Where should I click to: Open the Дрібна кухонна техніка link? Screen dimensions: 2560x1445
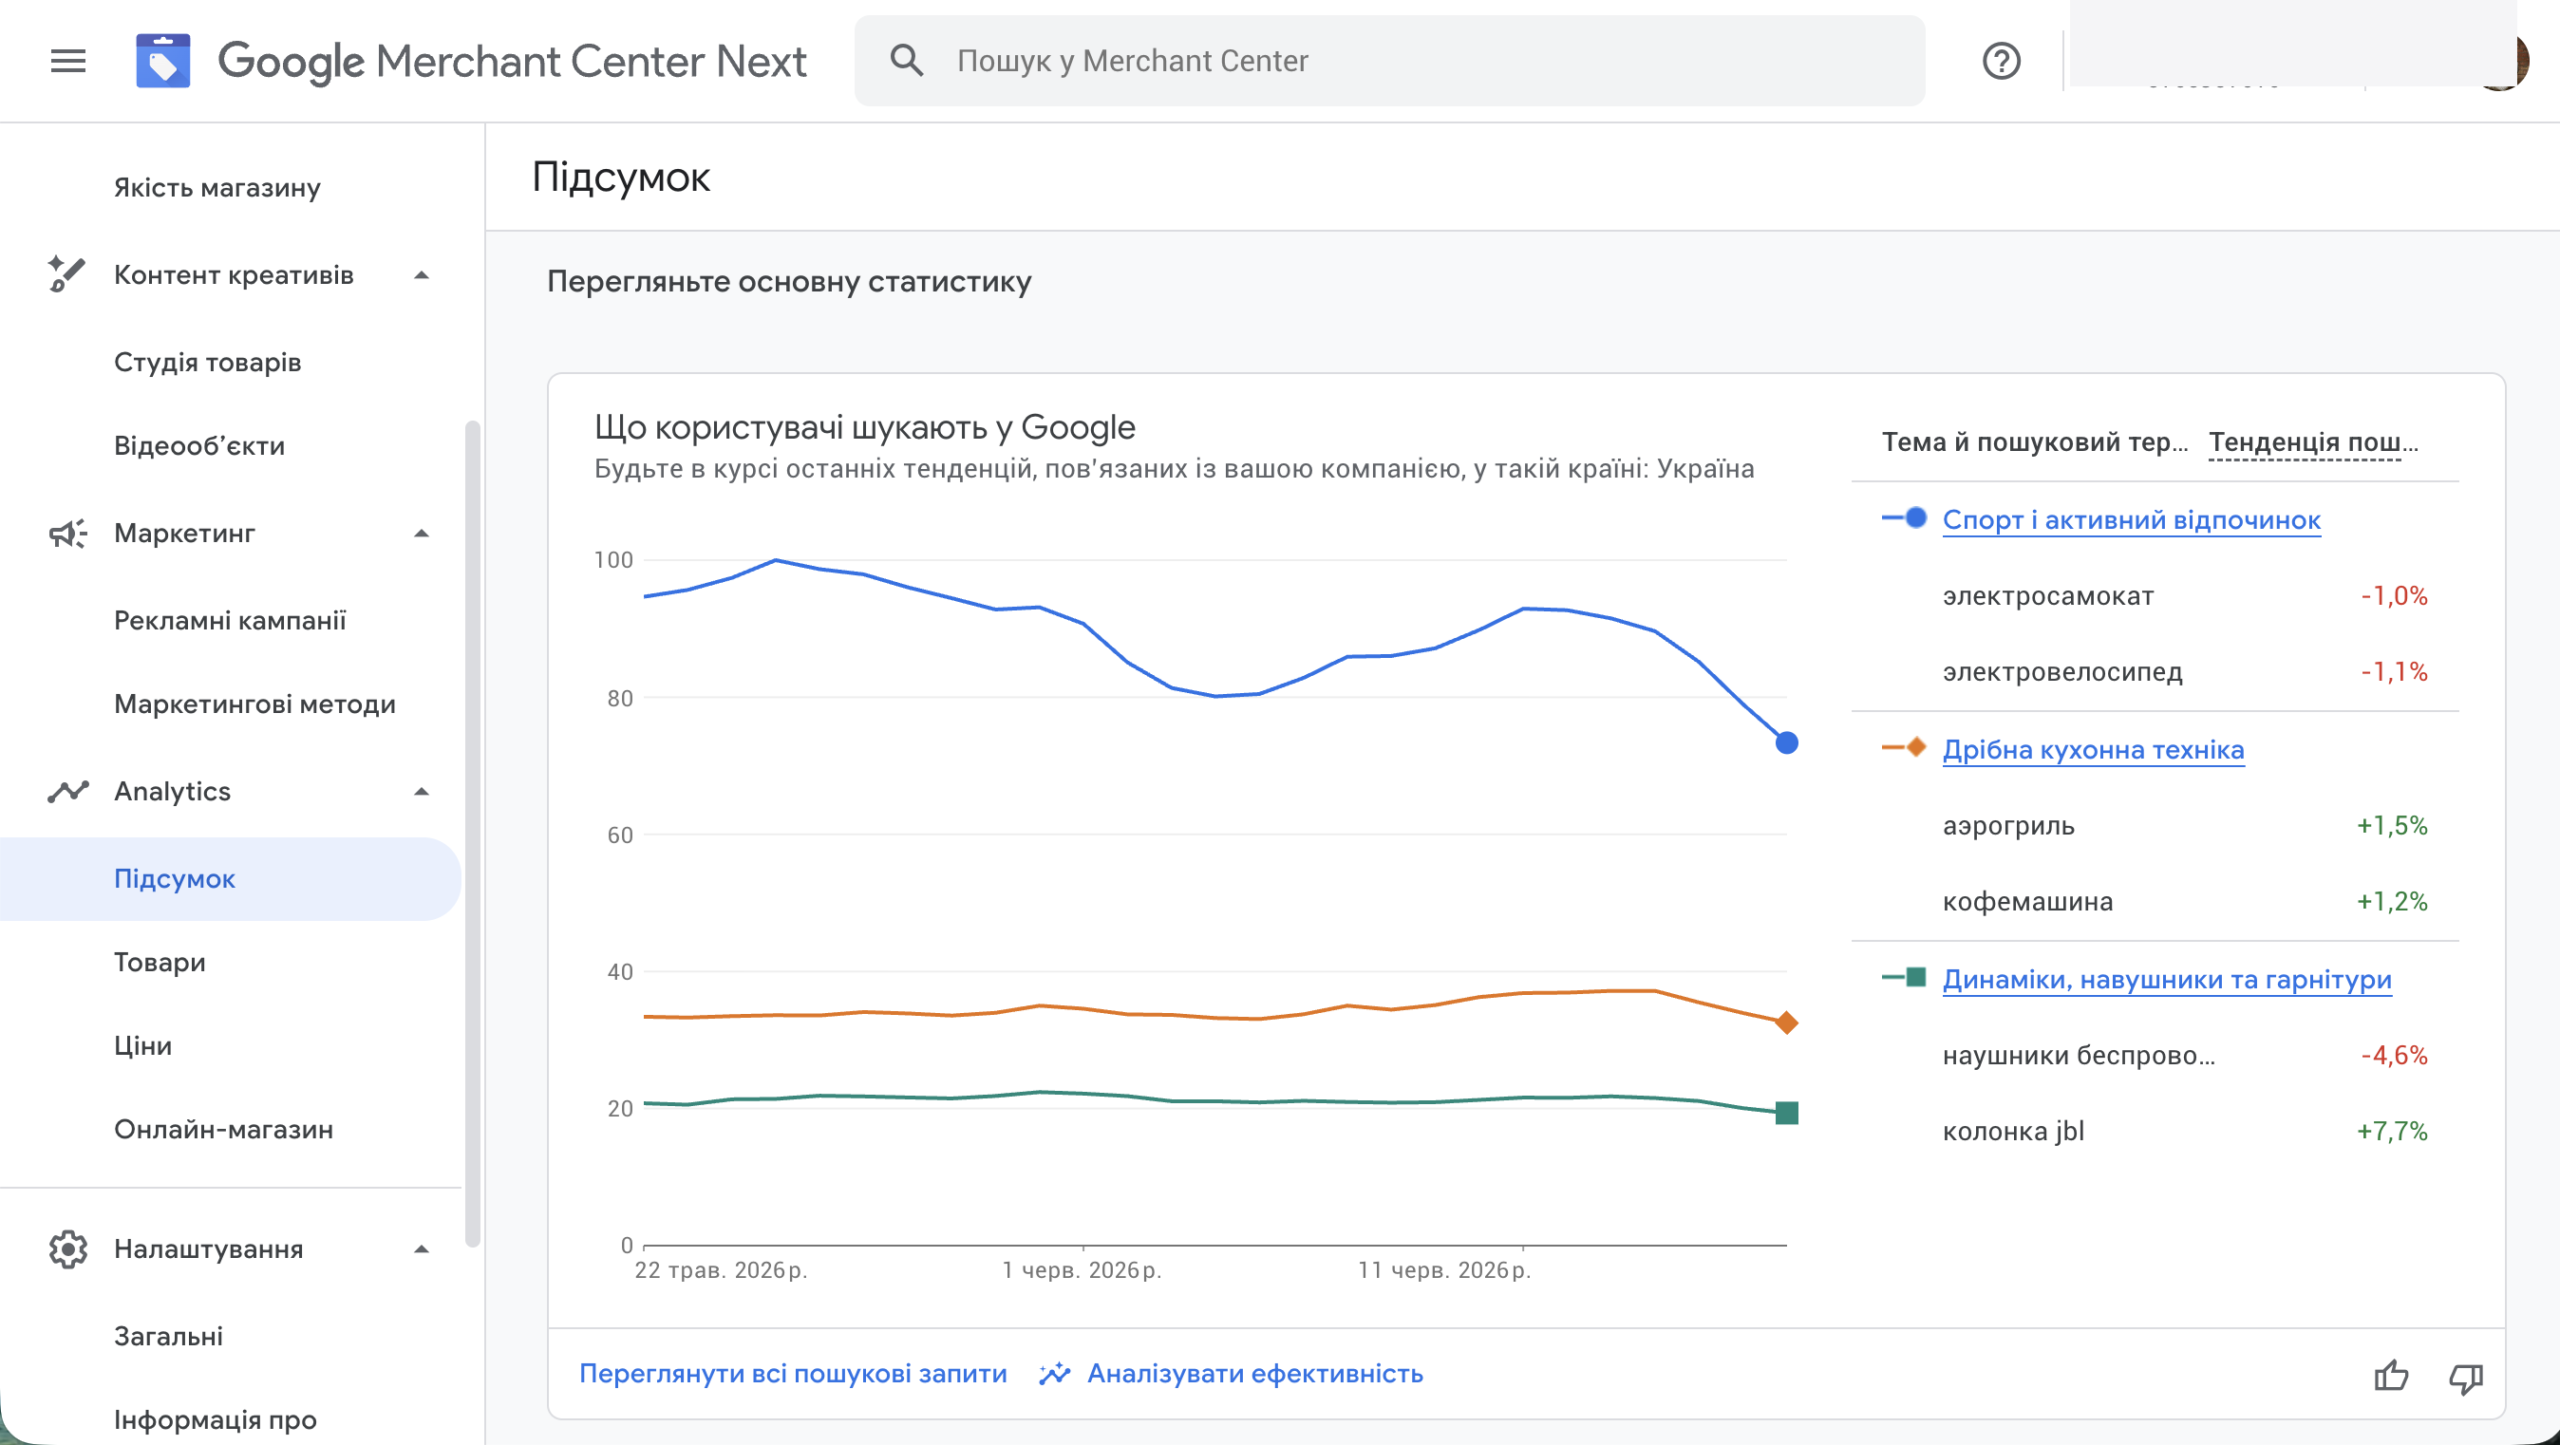point(2093,750)
